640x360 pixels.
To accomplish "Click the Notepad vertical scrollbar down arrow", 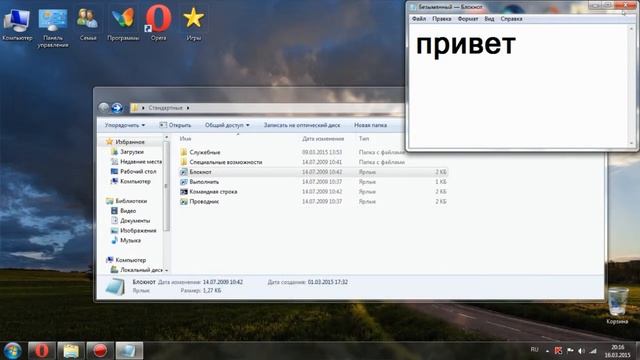I will [631, 143].
